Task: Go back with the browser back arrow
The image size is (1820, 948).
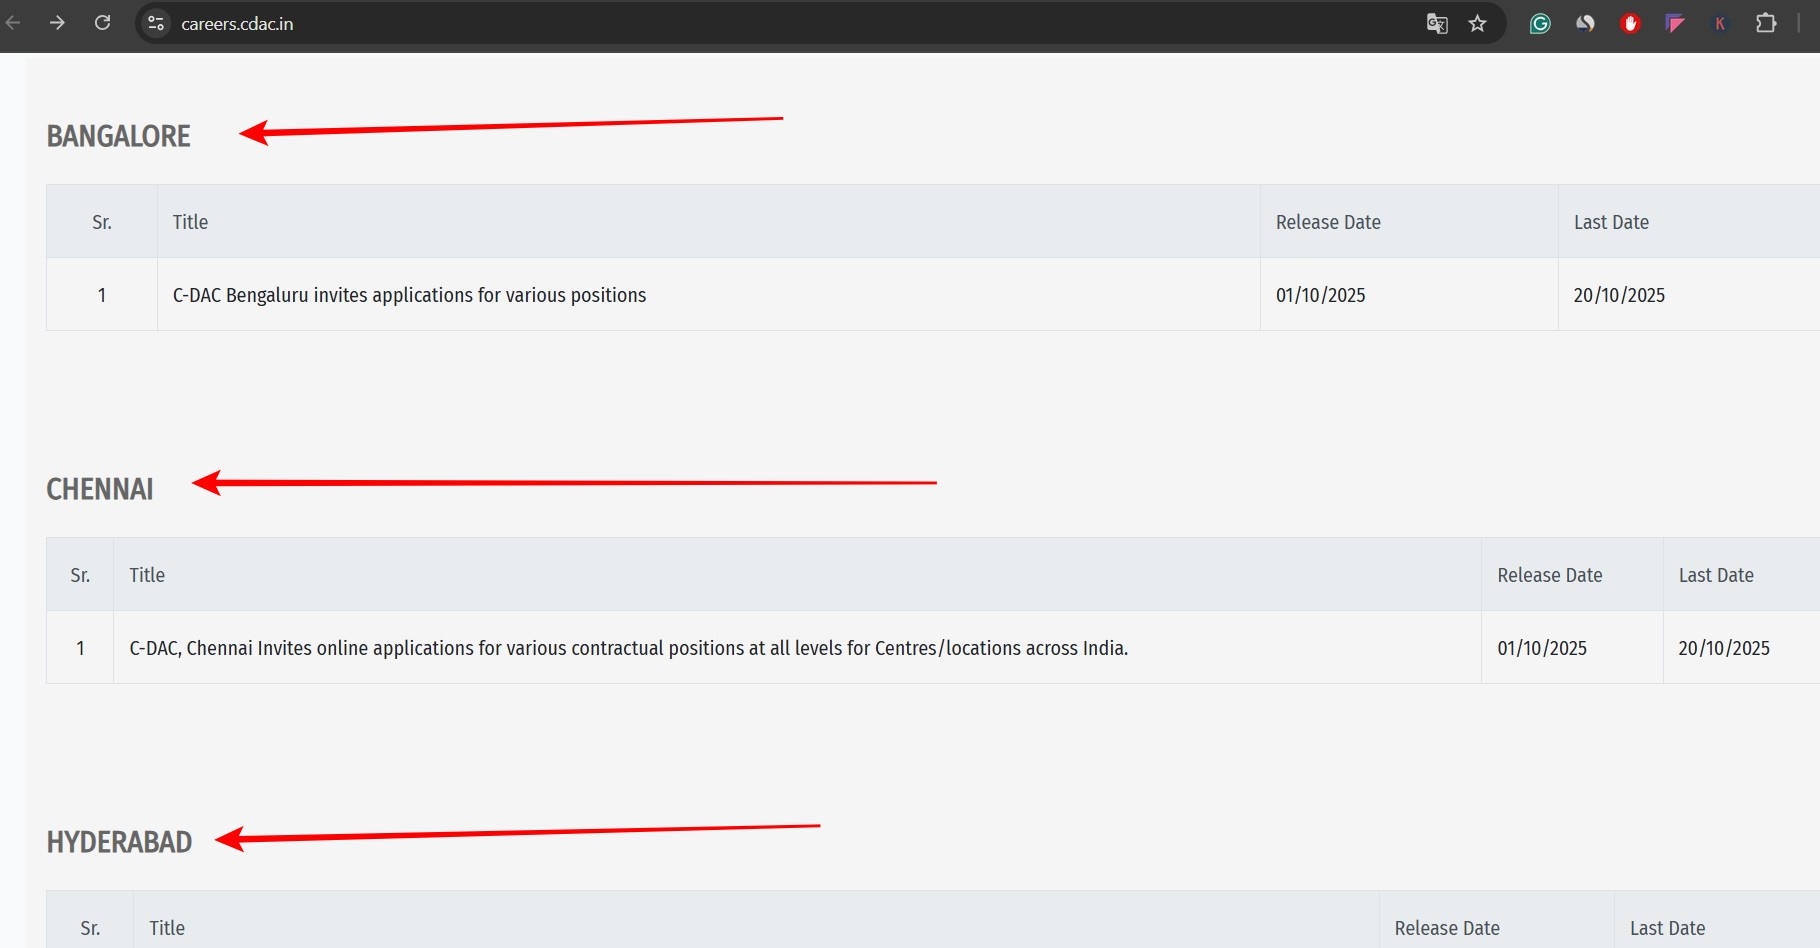Action: (x=13, y=23)
